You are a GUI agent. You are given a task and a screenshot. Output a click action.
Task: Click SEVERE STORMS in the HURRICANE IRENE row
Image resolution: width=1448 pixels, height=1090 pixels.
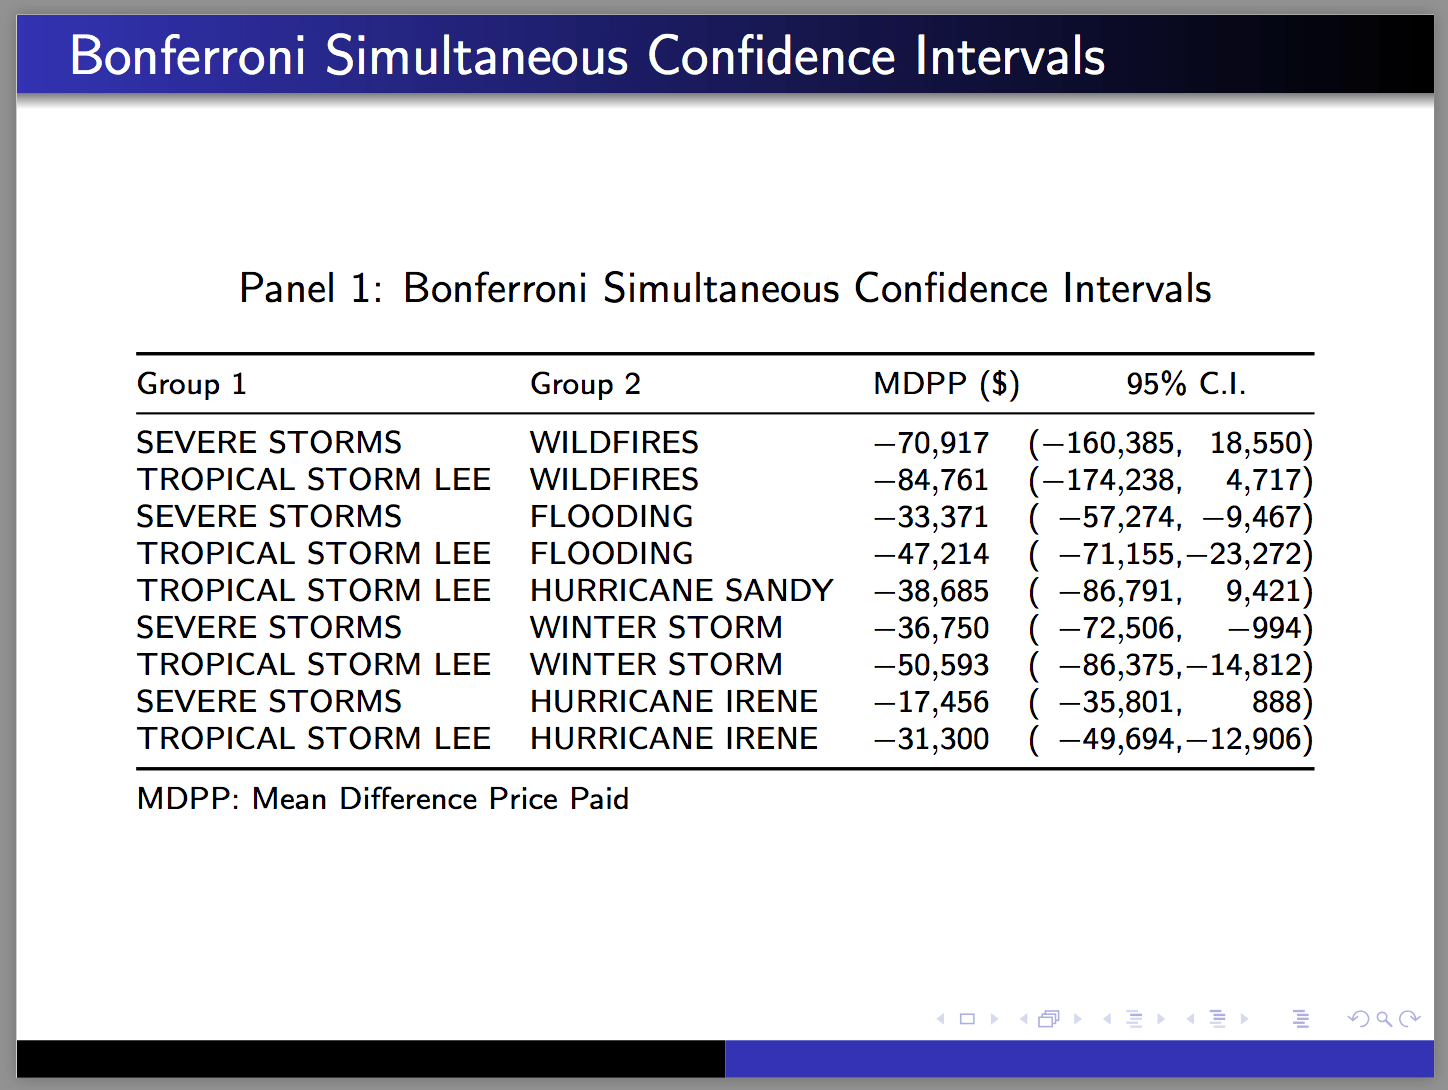pos(269,701)
